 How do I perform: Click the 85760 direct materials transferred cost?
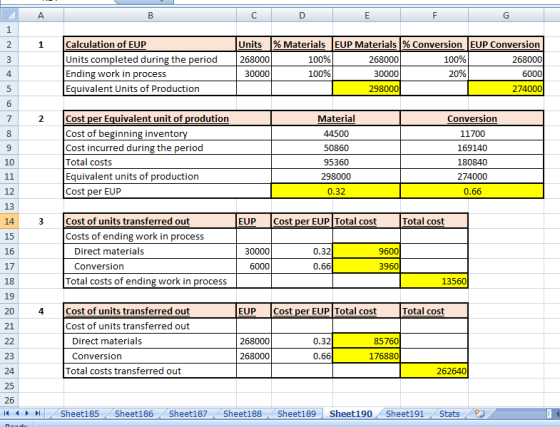(366, 341)
